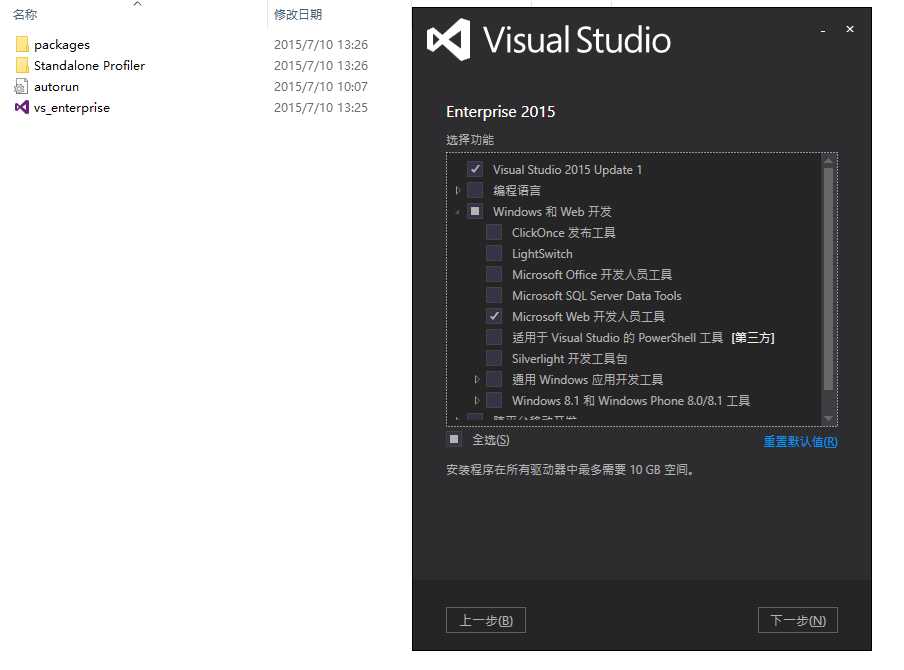The height and width of the screenshot is (670, 904).
Task: Select the LightSwitch row label
Action: 542,254
